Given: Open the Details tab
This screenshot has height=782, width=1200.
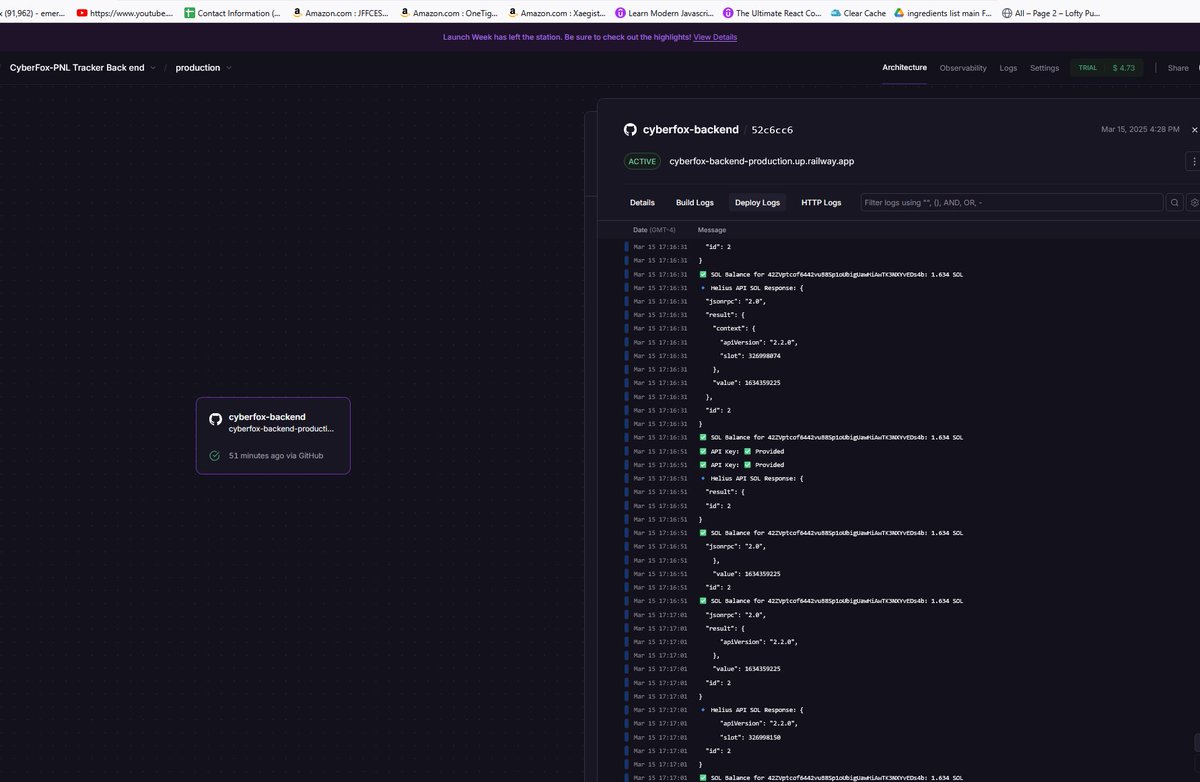Looking at the screenshot, I should [x=642, y=202].
